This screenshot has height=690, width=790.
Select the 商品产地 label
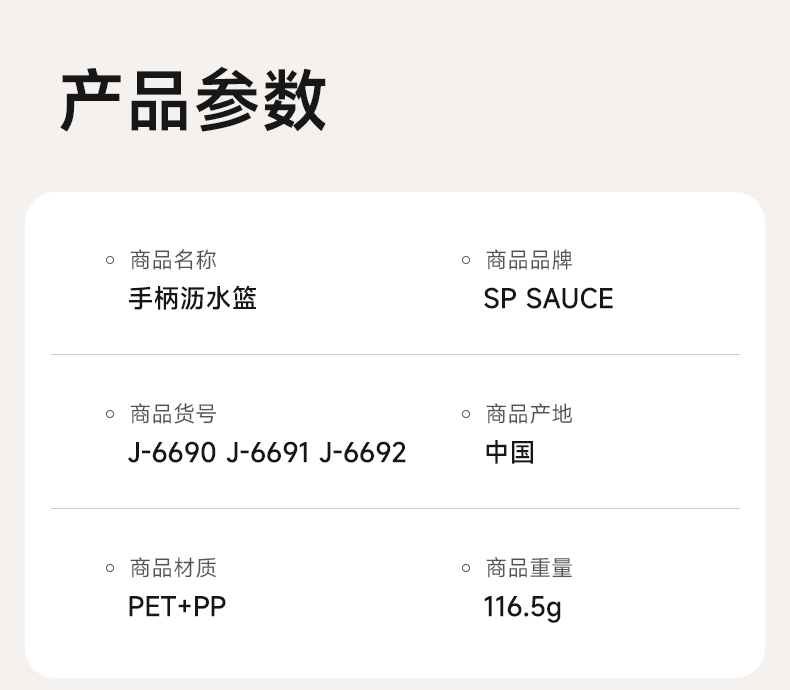(x=529, y=414)
